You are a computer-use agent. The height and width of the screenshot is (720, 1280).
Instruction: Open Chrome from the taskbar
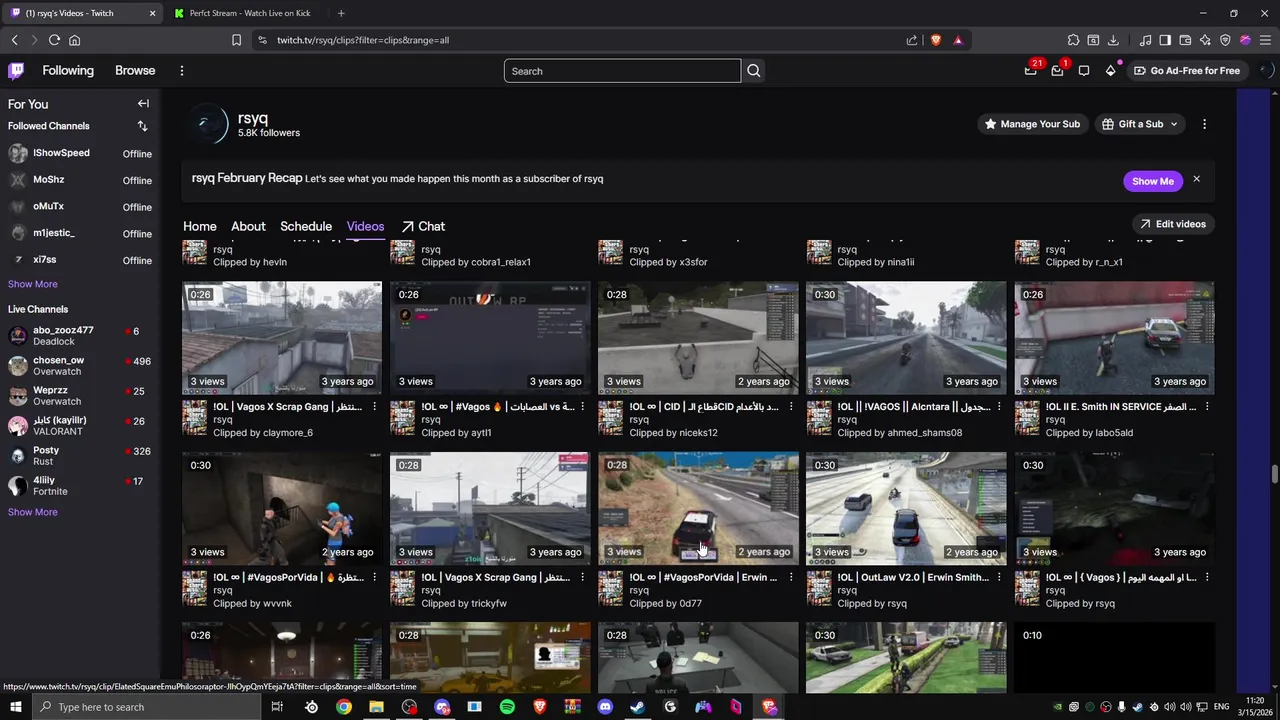pyautogui.click(x=344, y=707)
